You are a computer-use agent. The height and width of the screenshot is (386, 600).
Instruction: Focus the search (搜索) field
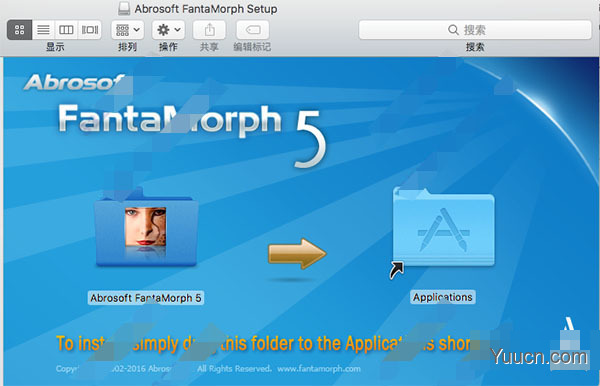tap(475, 30)
